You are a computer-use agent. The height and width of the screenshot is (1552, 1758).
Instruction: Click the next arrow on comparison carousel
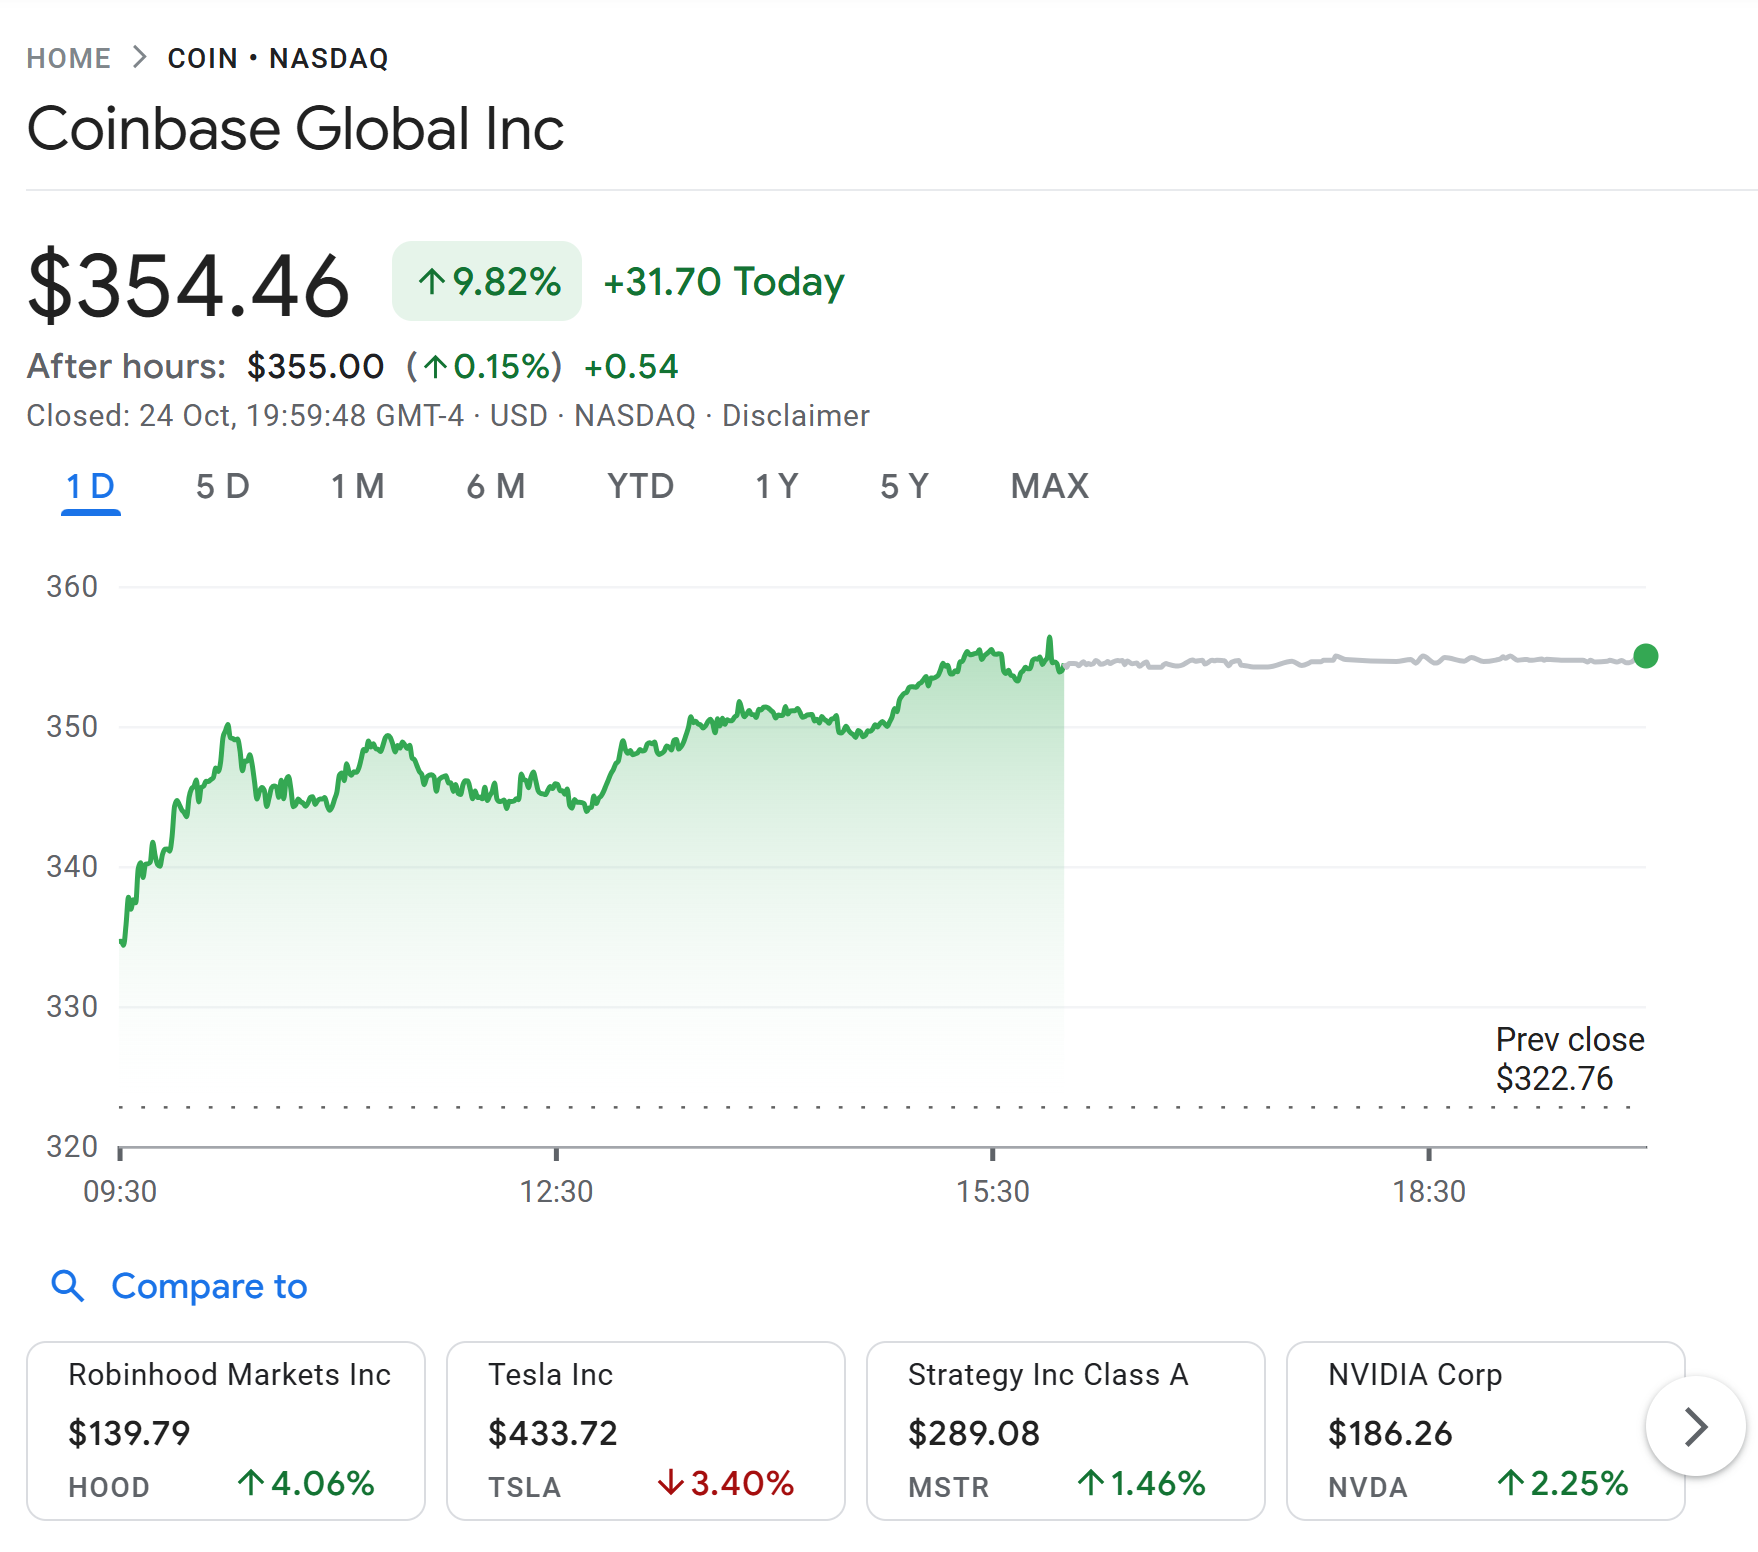(x=1695, y=1426)
